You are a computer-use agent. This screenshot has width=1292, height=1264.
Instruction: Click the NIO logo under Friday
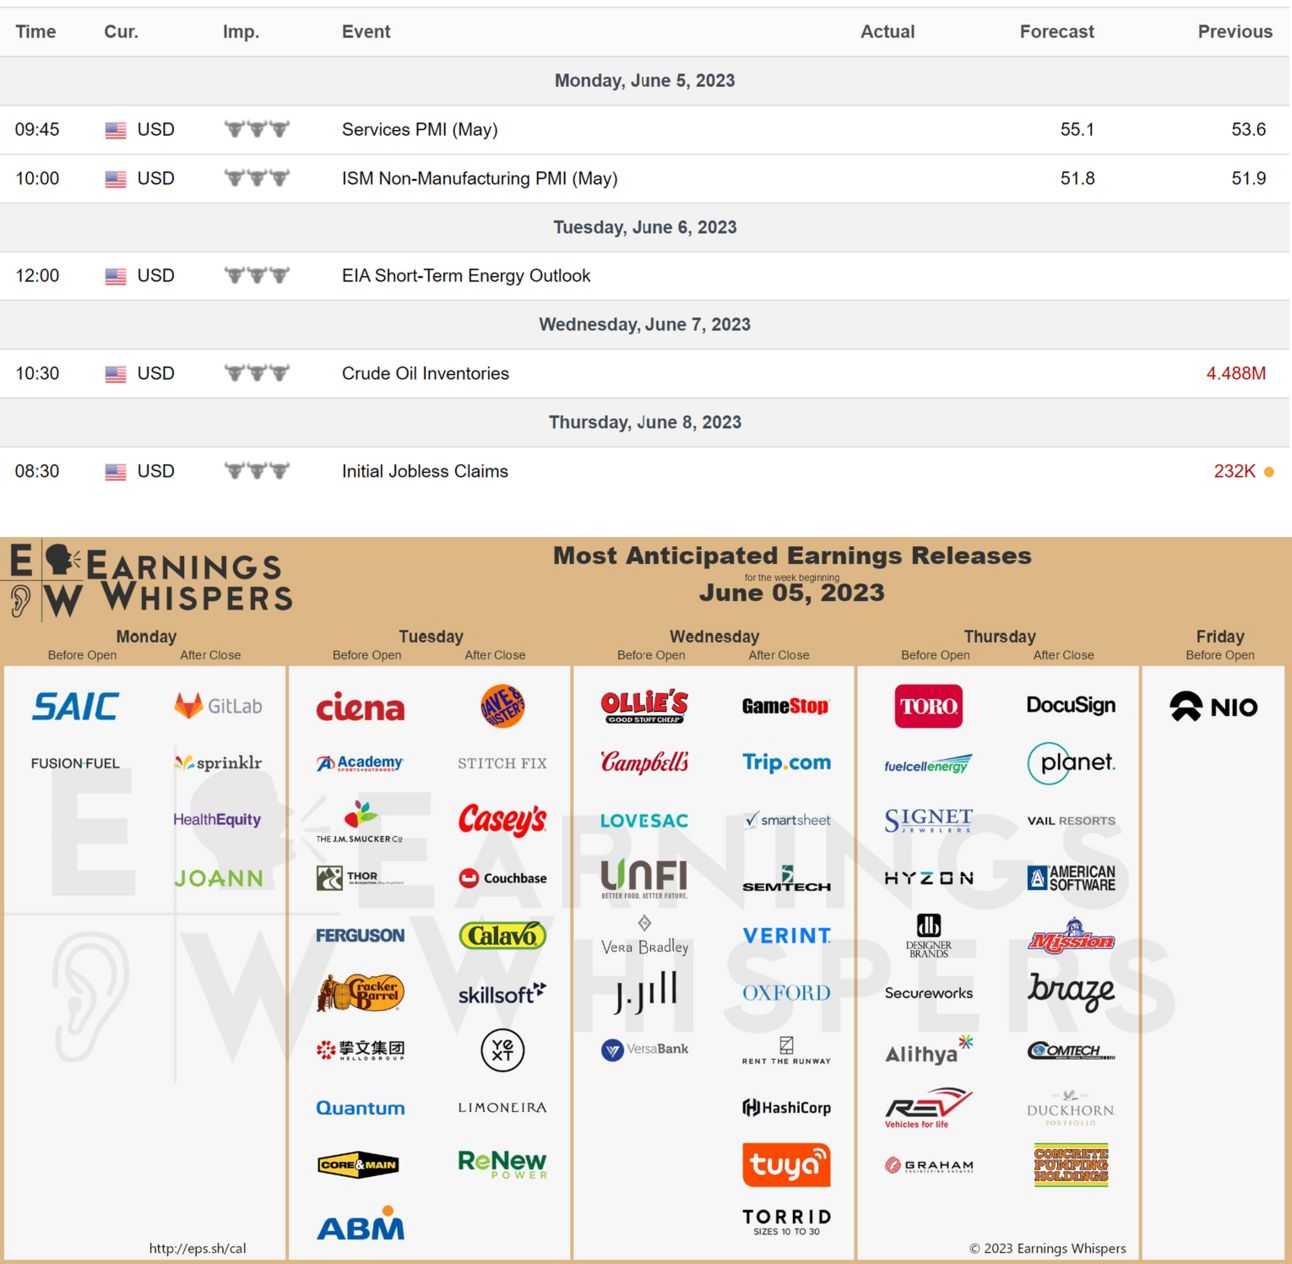[x=1213, y=707]
